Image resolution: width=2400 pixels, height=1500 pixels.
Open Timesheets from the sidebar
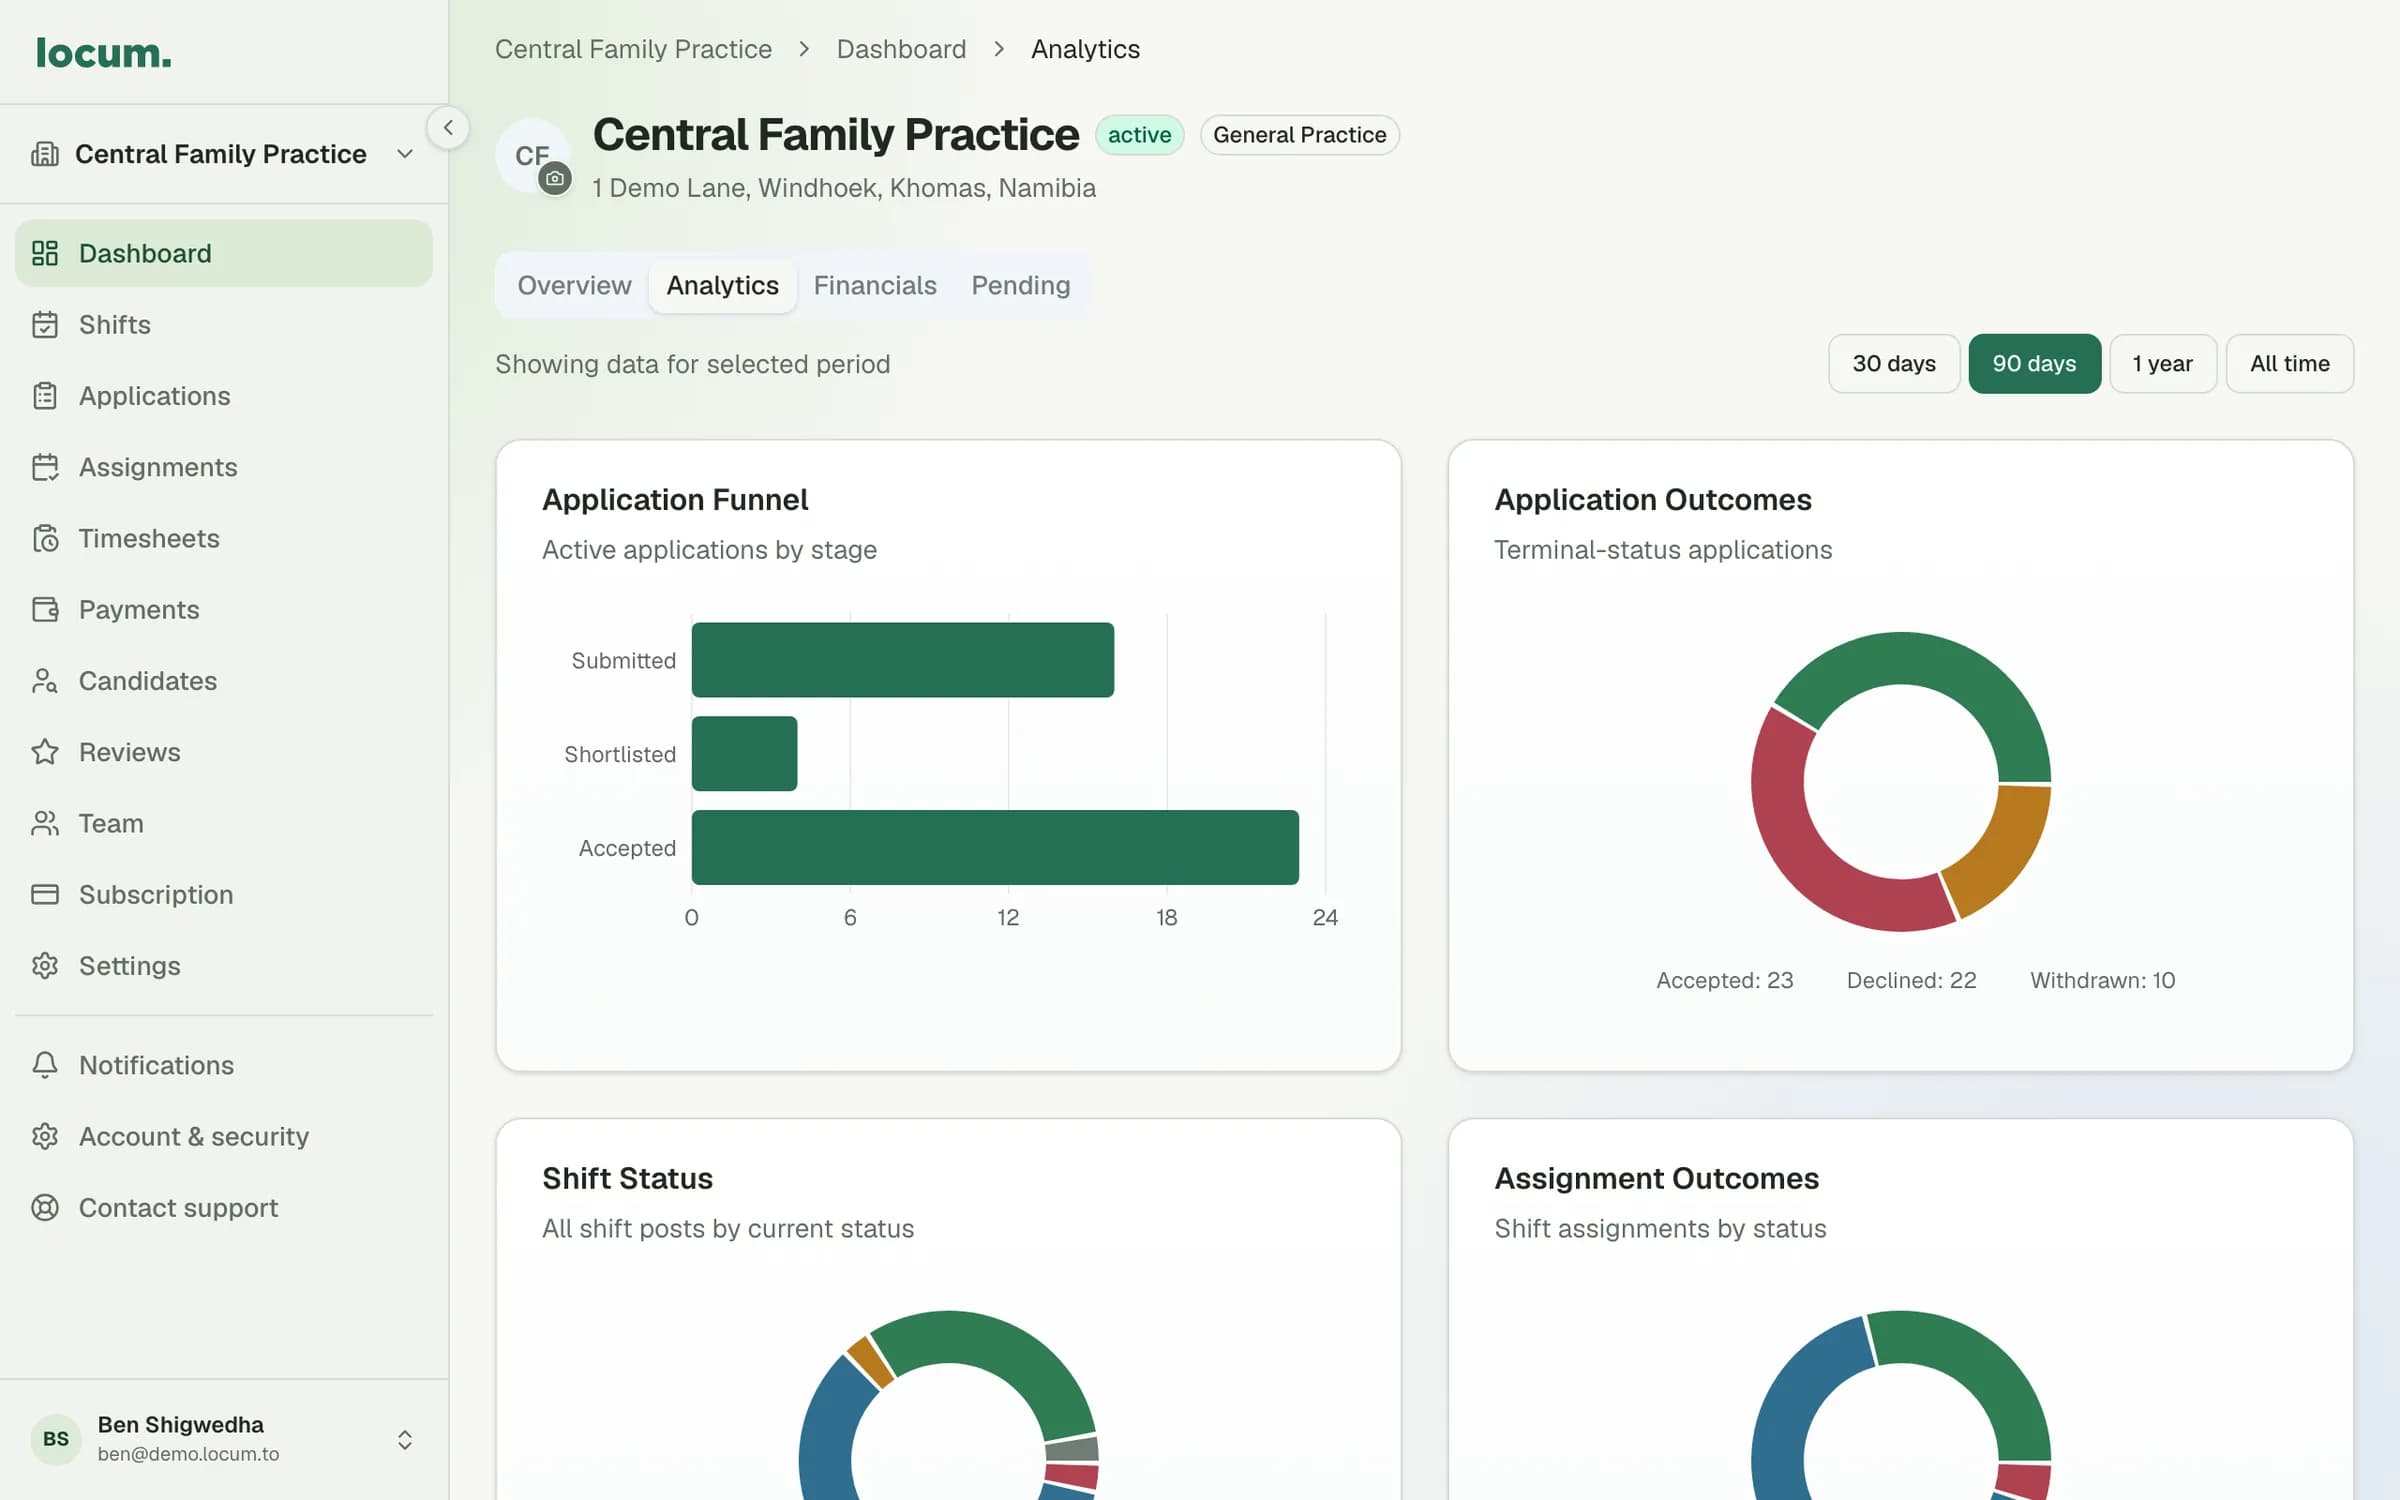(224, 539)
